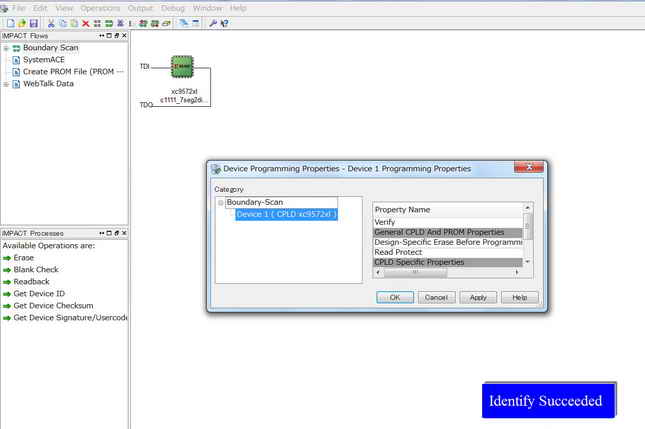Expand the Boundary Scan flow node
Image resolution: width=645 pixels, height=429 pixels.
coord(6,48)
